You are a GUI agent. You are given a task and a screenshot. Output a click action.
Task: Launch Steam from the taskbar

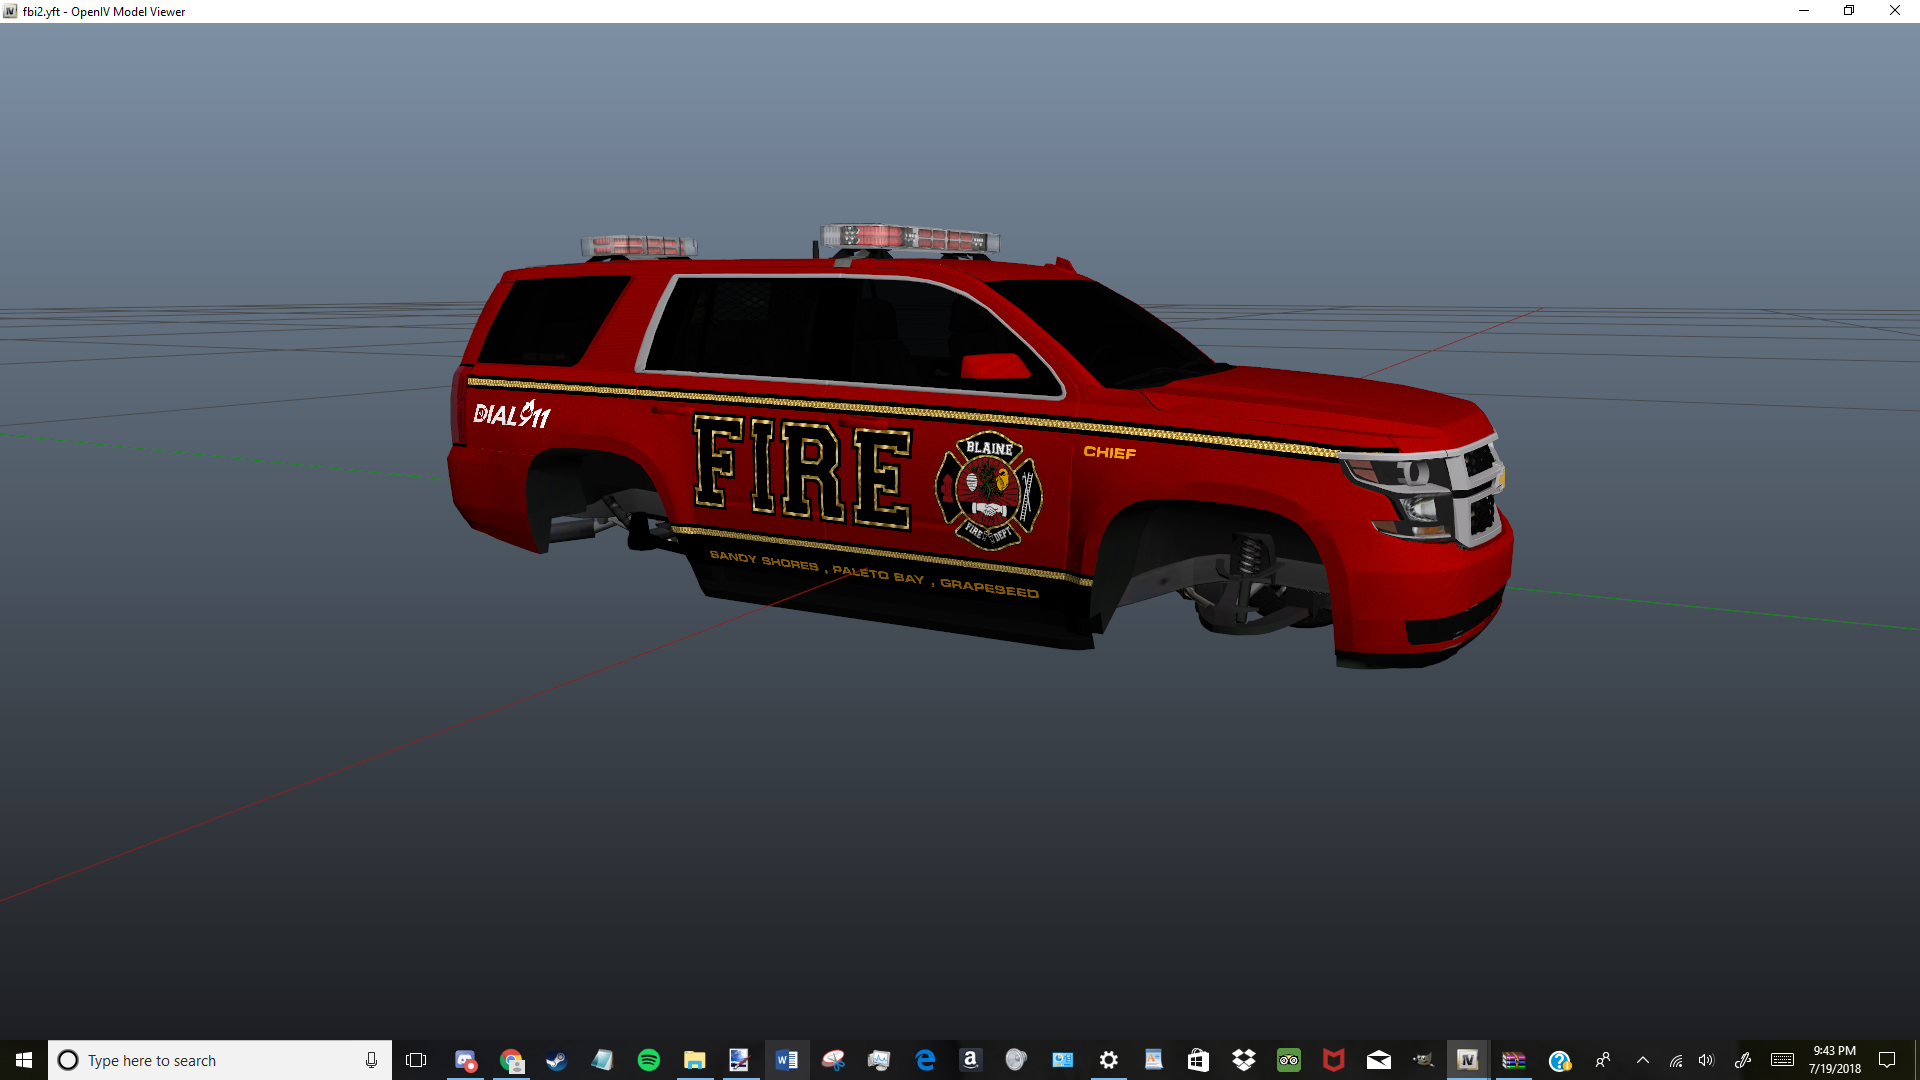point(557,1060)
